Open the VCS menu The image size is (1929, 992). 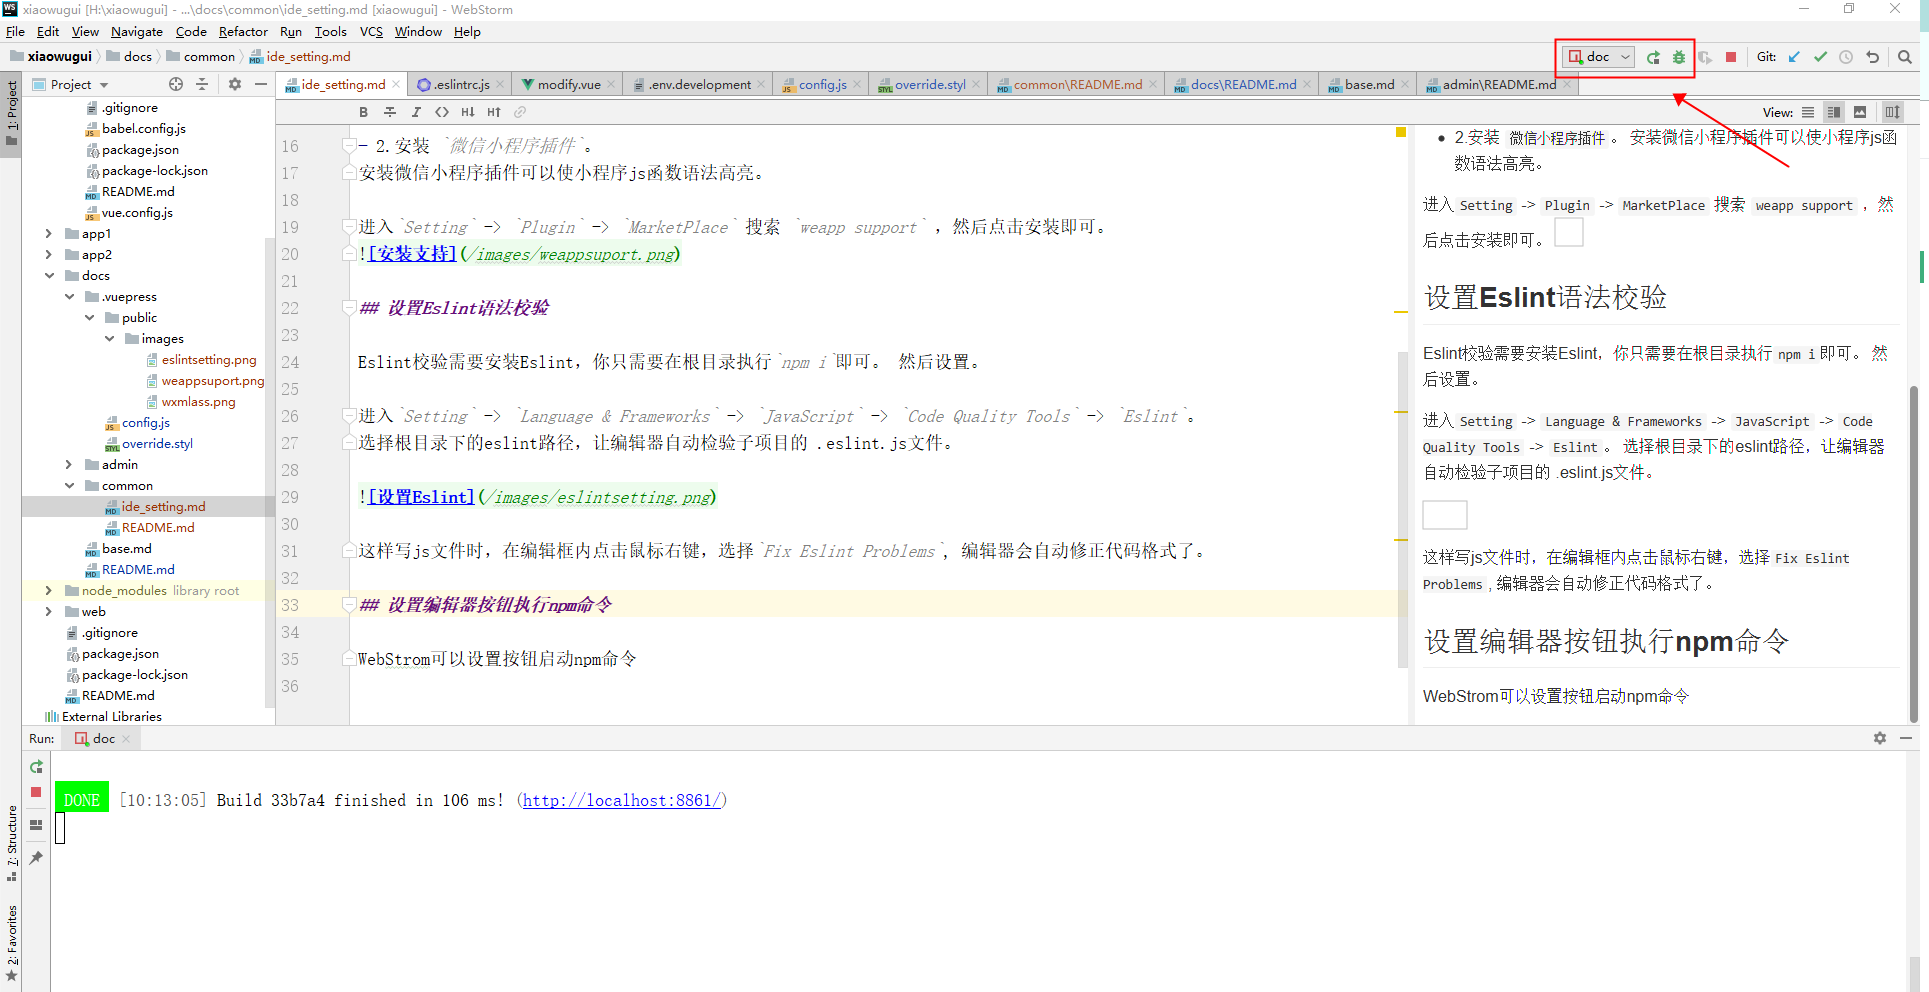[371, 32]
